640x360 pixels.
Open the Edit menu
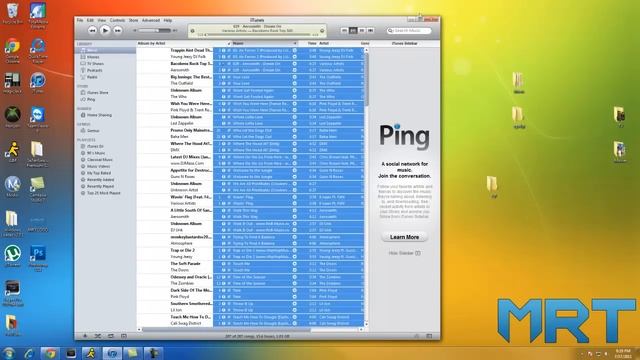pyautogui.click(x=90, y=20)
